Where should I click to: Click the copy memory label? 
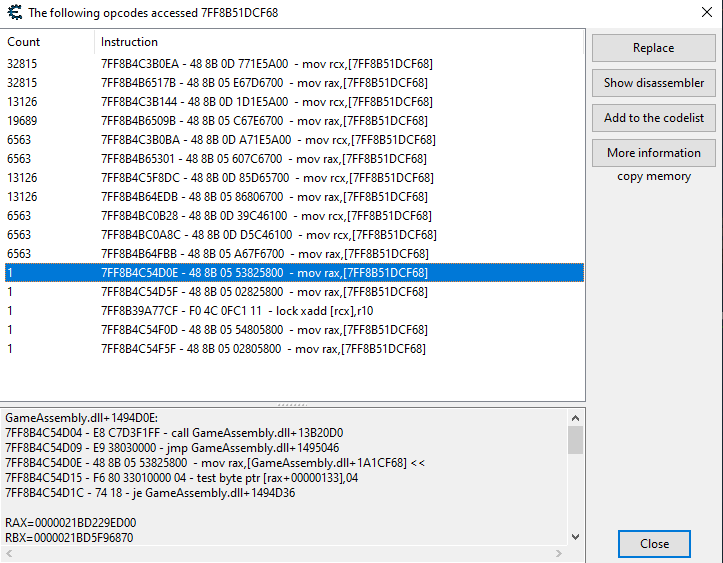click(653, 177)
